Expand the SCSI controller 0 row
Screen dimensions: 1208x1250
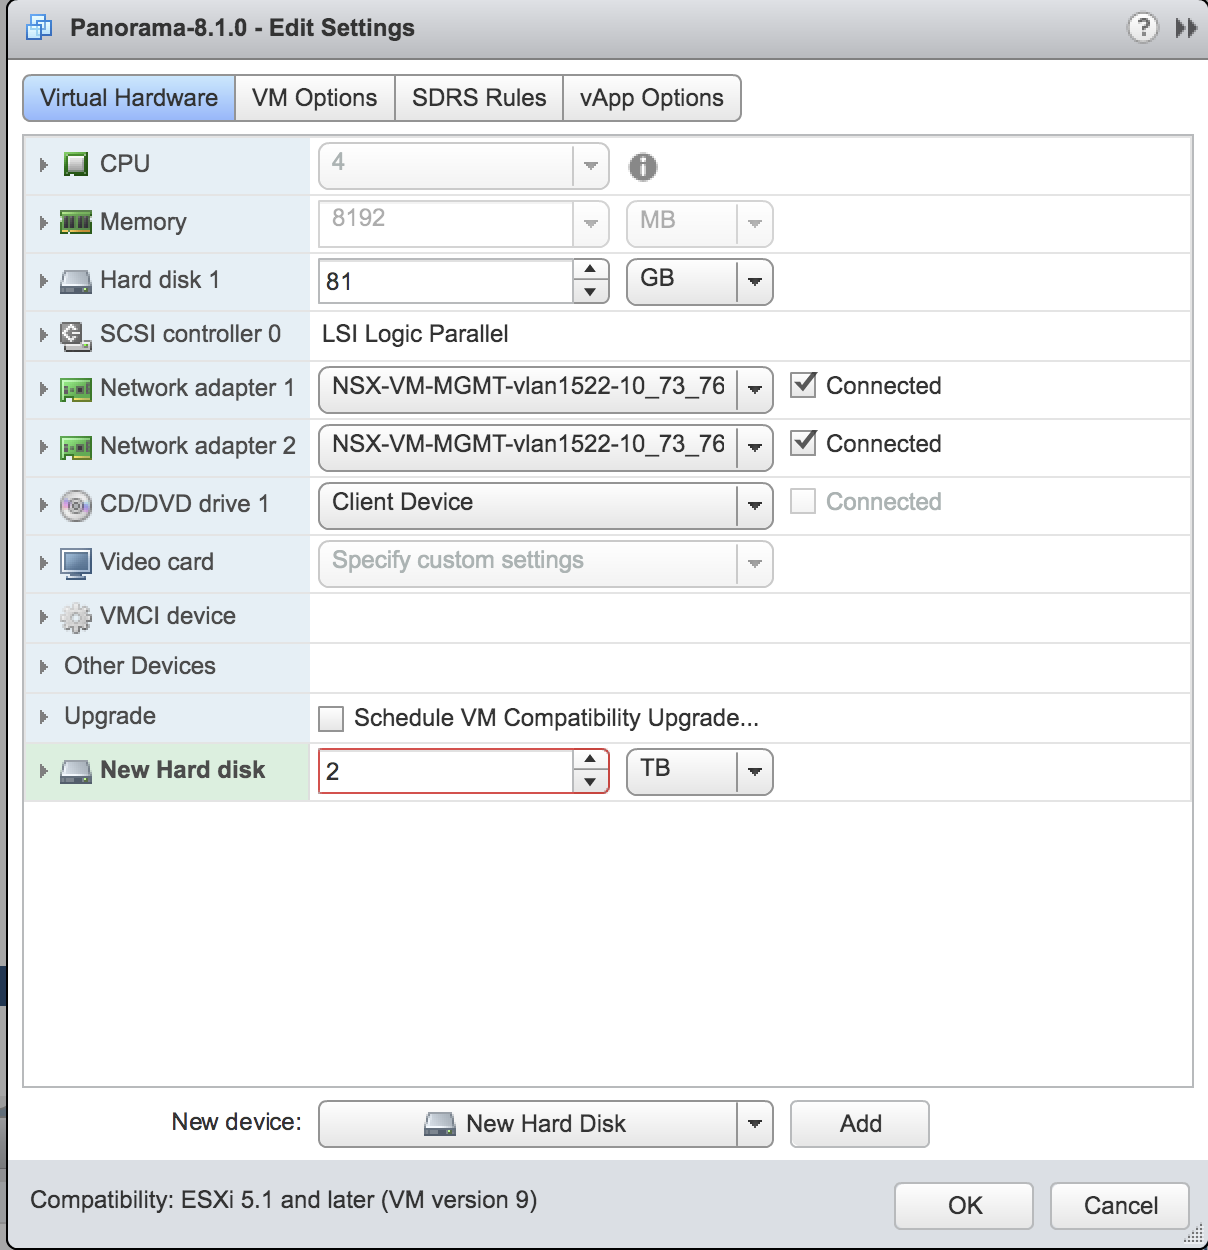(43, 335)
